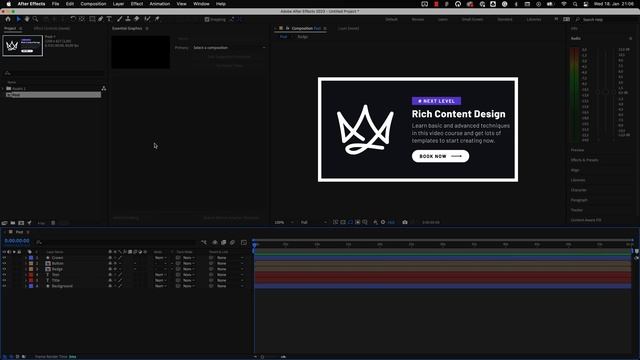Toggle visibility eye of Title layer
Screen dimensions: 640x360
click(4, 280)
